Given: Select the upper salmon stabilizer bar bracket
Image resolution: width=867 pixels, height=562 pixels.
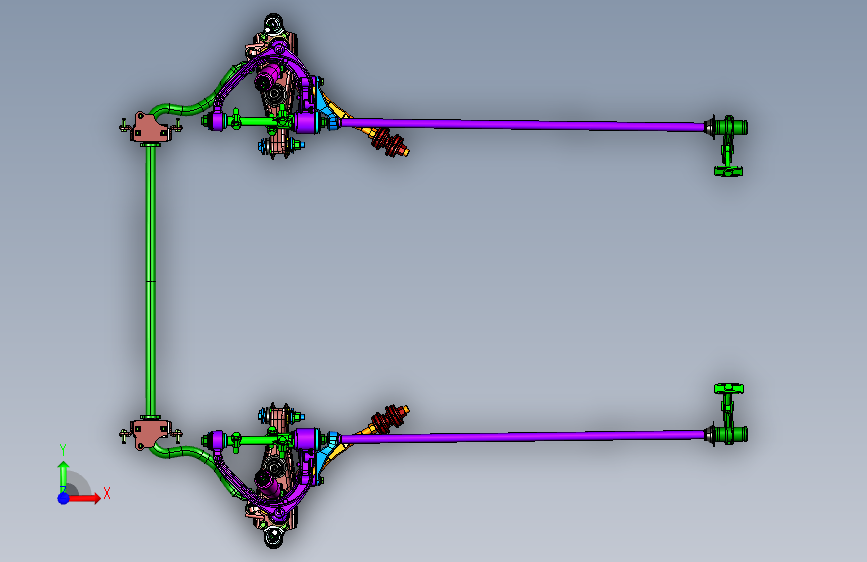Looking at the screenshot, I should (149, 127).
